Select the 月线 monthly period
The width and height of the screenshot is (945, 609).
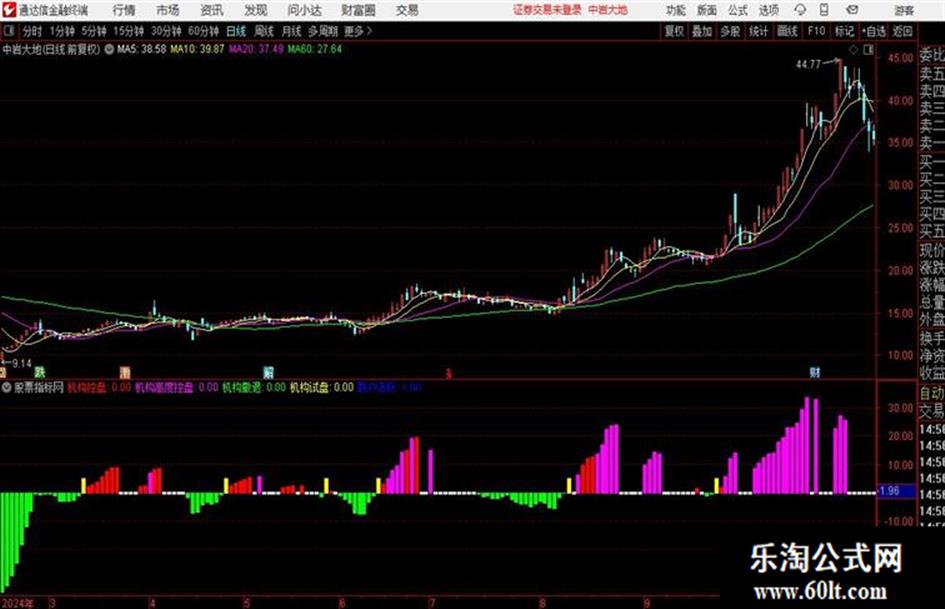[x=291, y=31]
